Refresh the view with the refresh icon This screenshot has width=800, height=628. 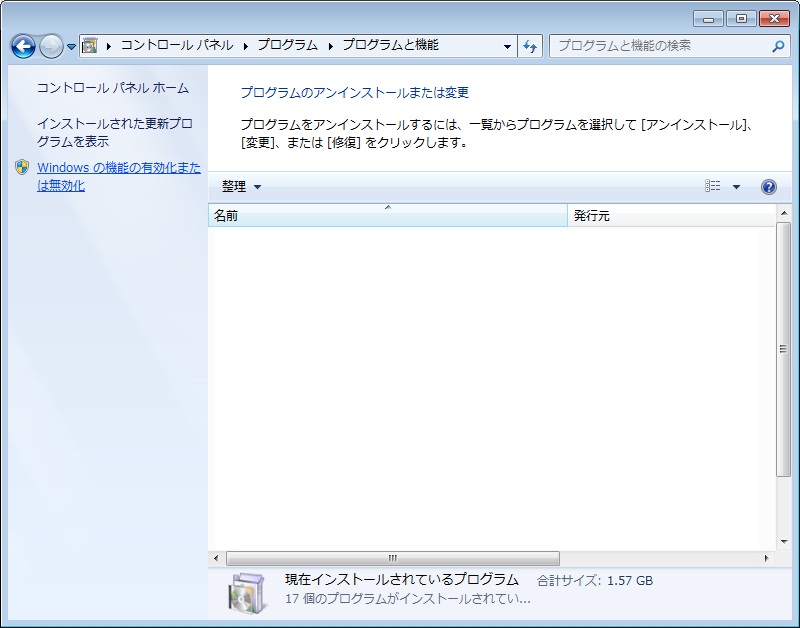(x=530, y=46)
